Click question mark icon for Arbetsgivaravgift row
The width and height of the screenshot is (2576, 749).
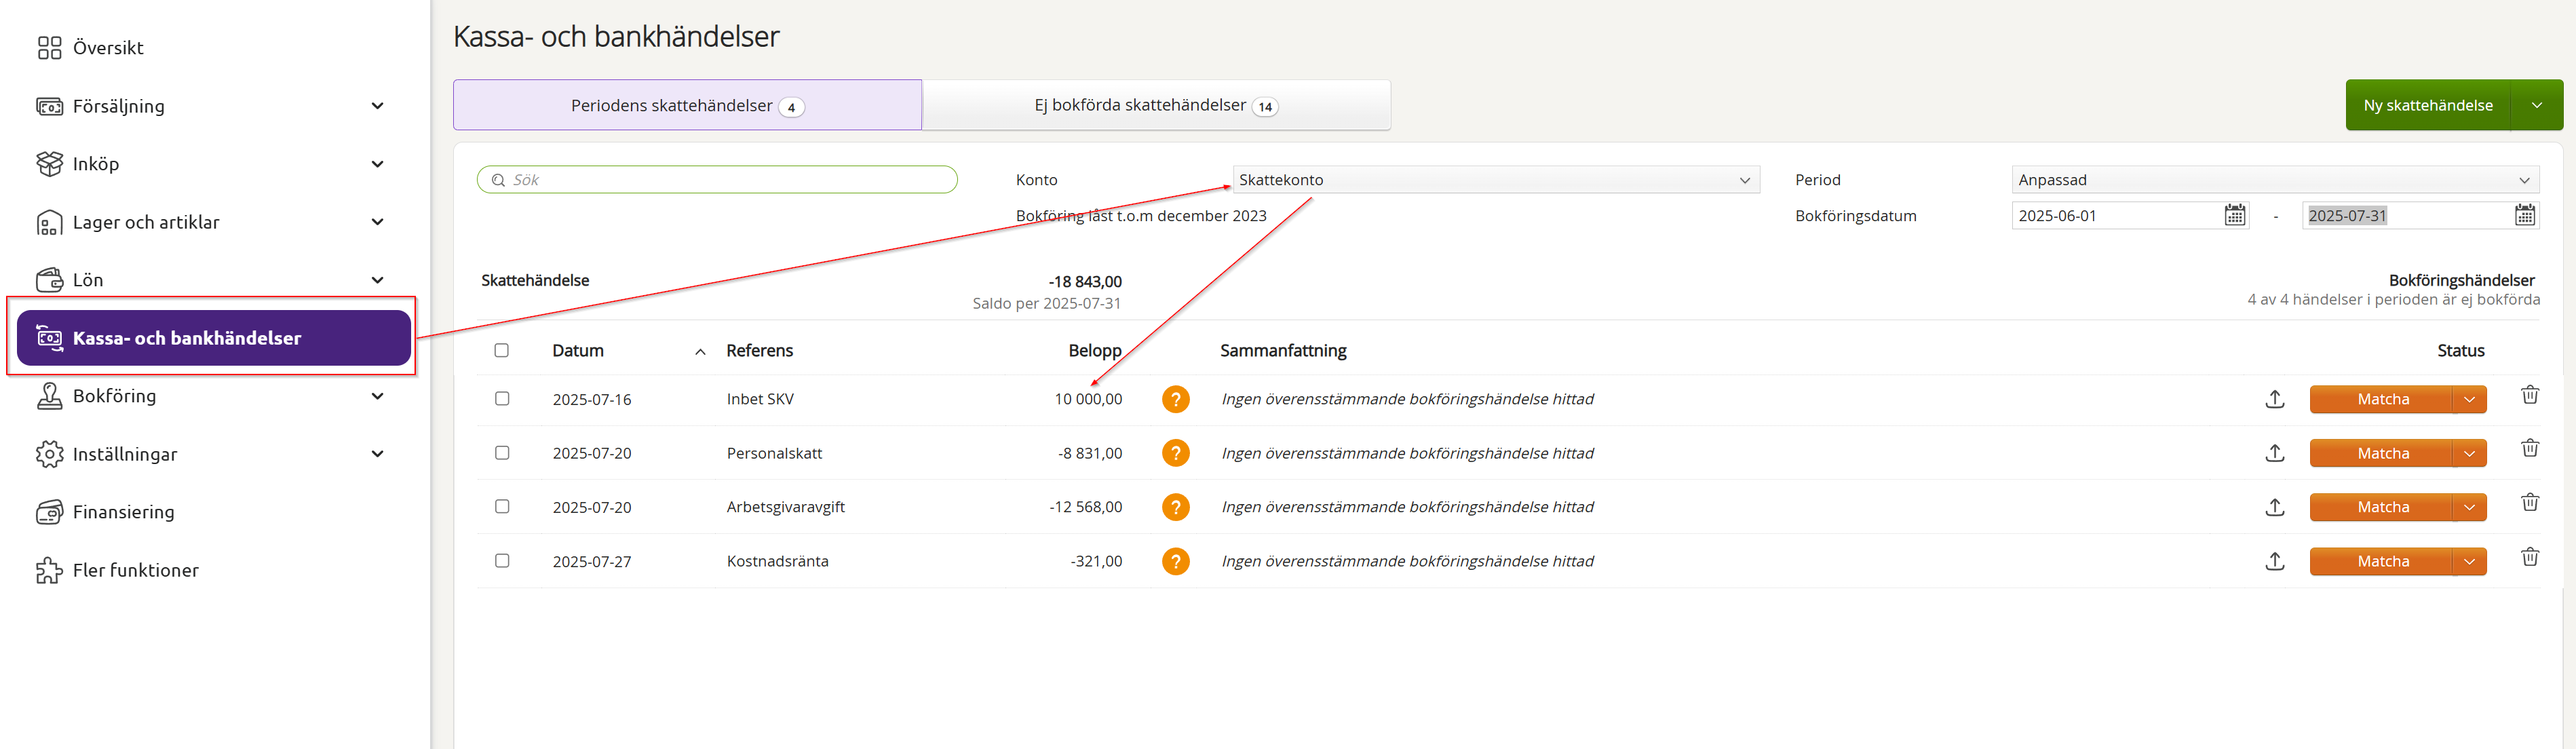[x=1175, y=507]
